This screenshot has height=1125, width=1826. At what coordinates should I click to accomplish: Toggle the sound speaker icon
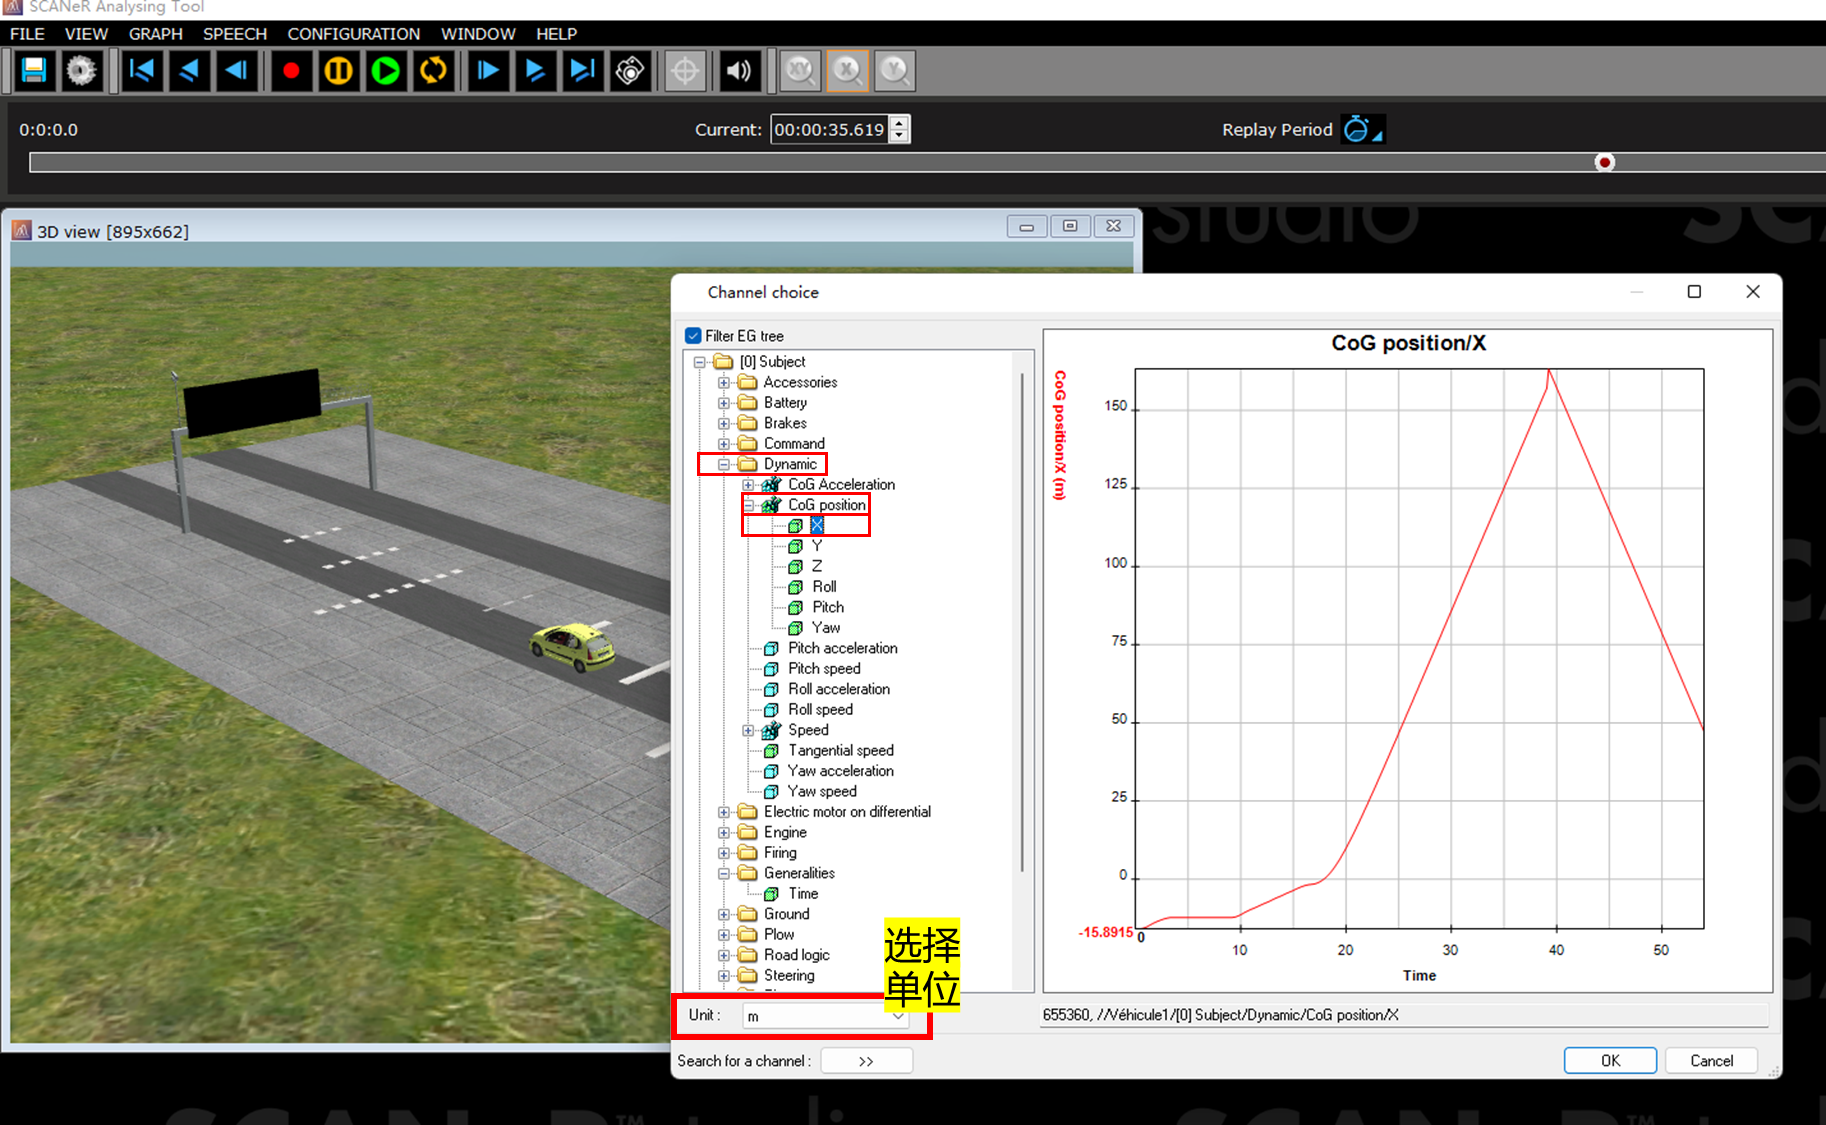pos(738,71)
